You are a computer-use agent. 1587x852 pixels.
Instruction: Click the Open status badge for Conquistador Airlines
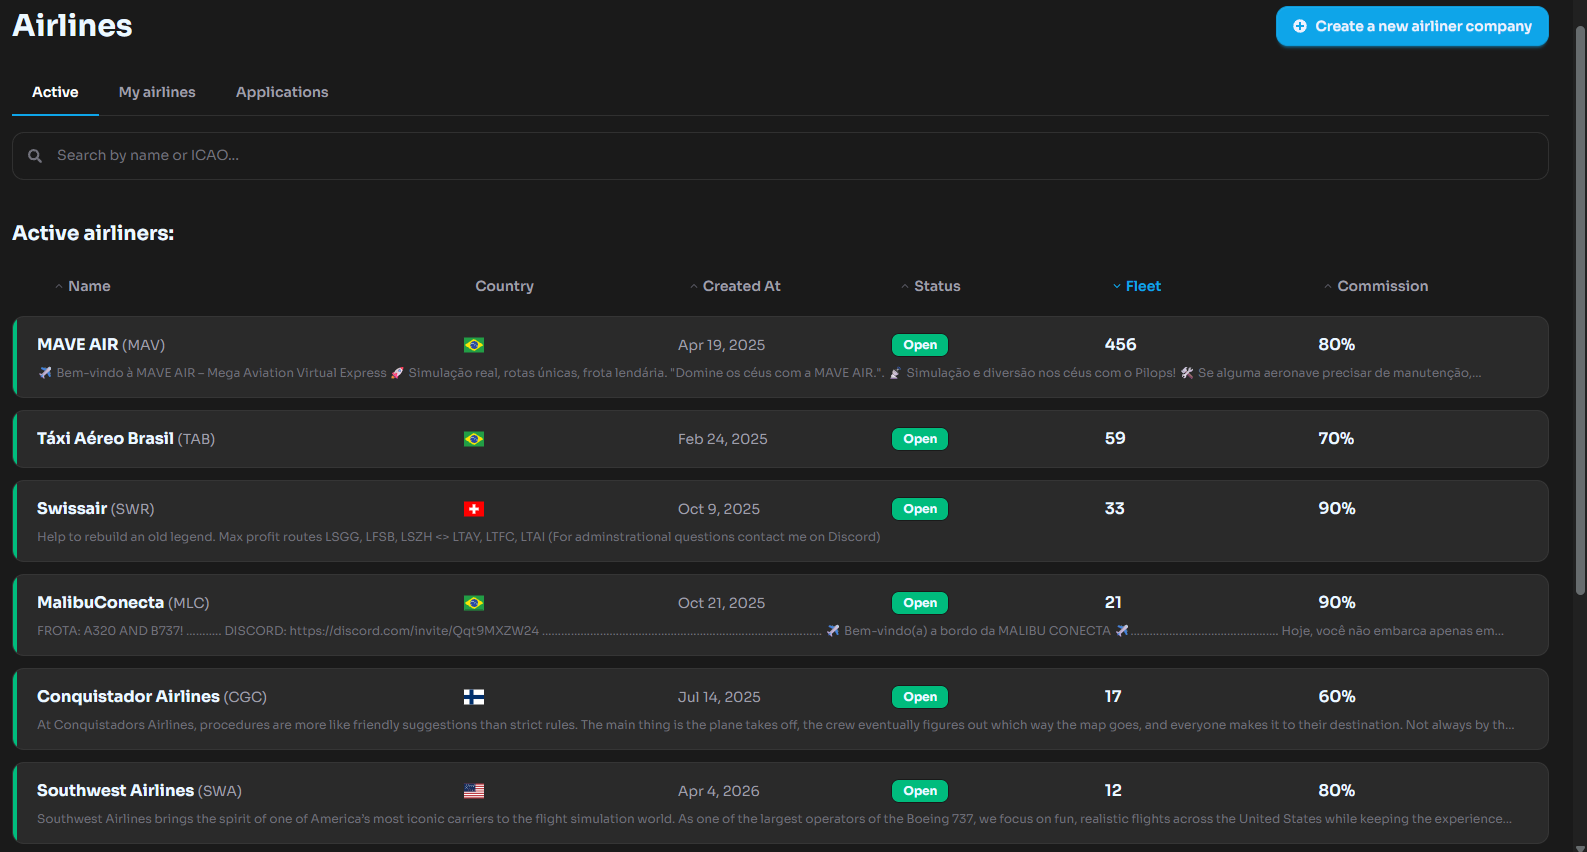pos(920,697)
